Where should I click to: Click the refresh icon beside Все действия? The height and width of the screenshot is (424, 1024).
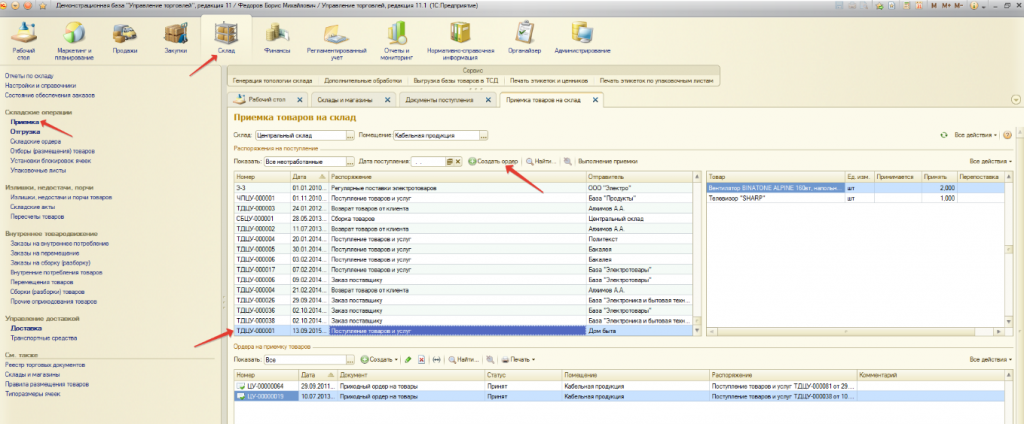tap(943, 134)
